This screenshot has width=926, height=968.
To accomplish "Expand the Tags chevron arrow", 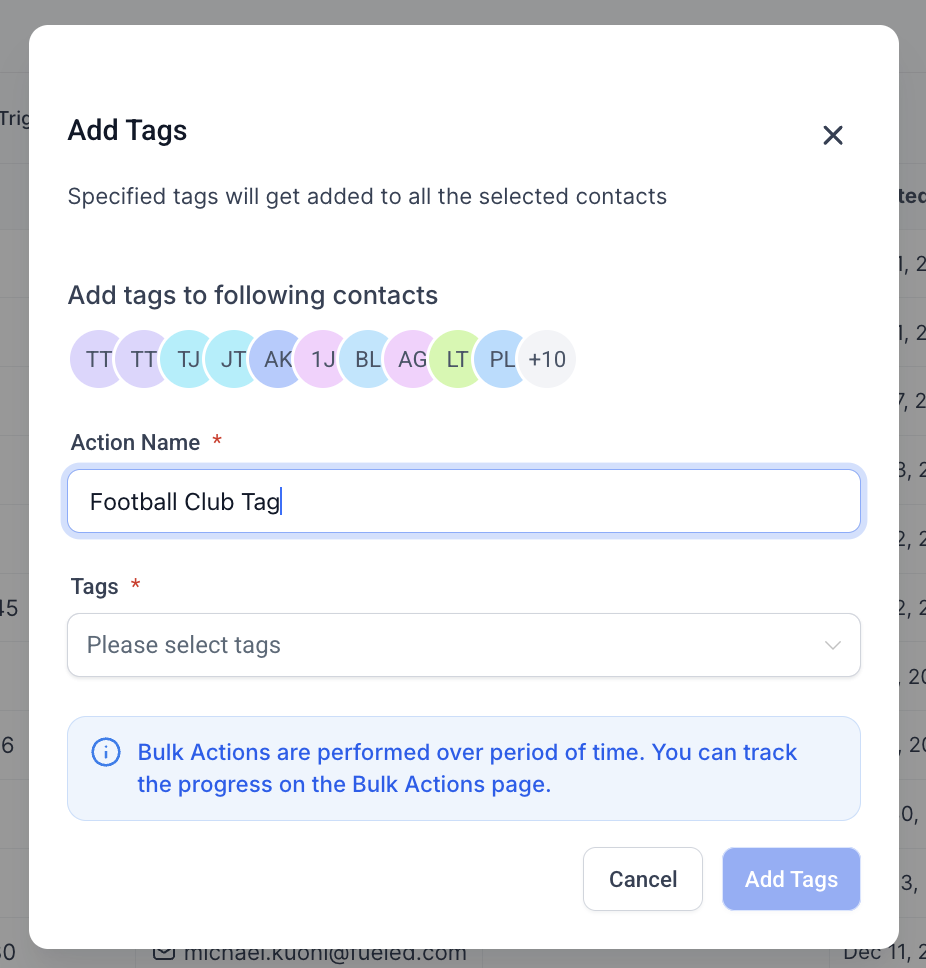I will (832, 645).
